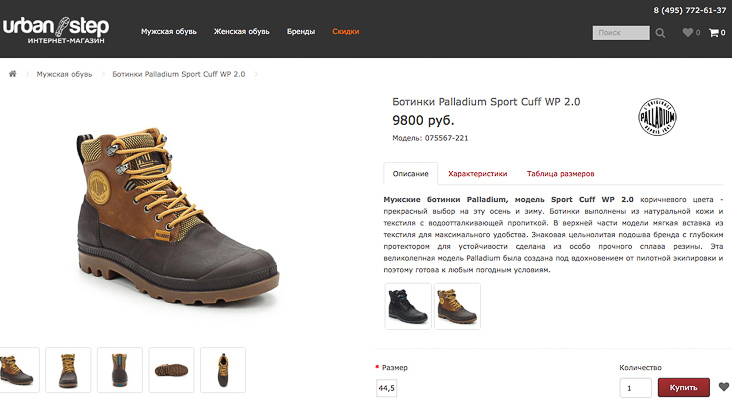Open the Женская обувь menu

(241, 32)
